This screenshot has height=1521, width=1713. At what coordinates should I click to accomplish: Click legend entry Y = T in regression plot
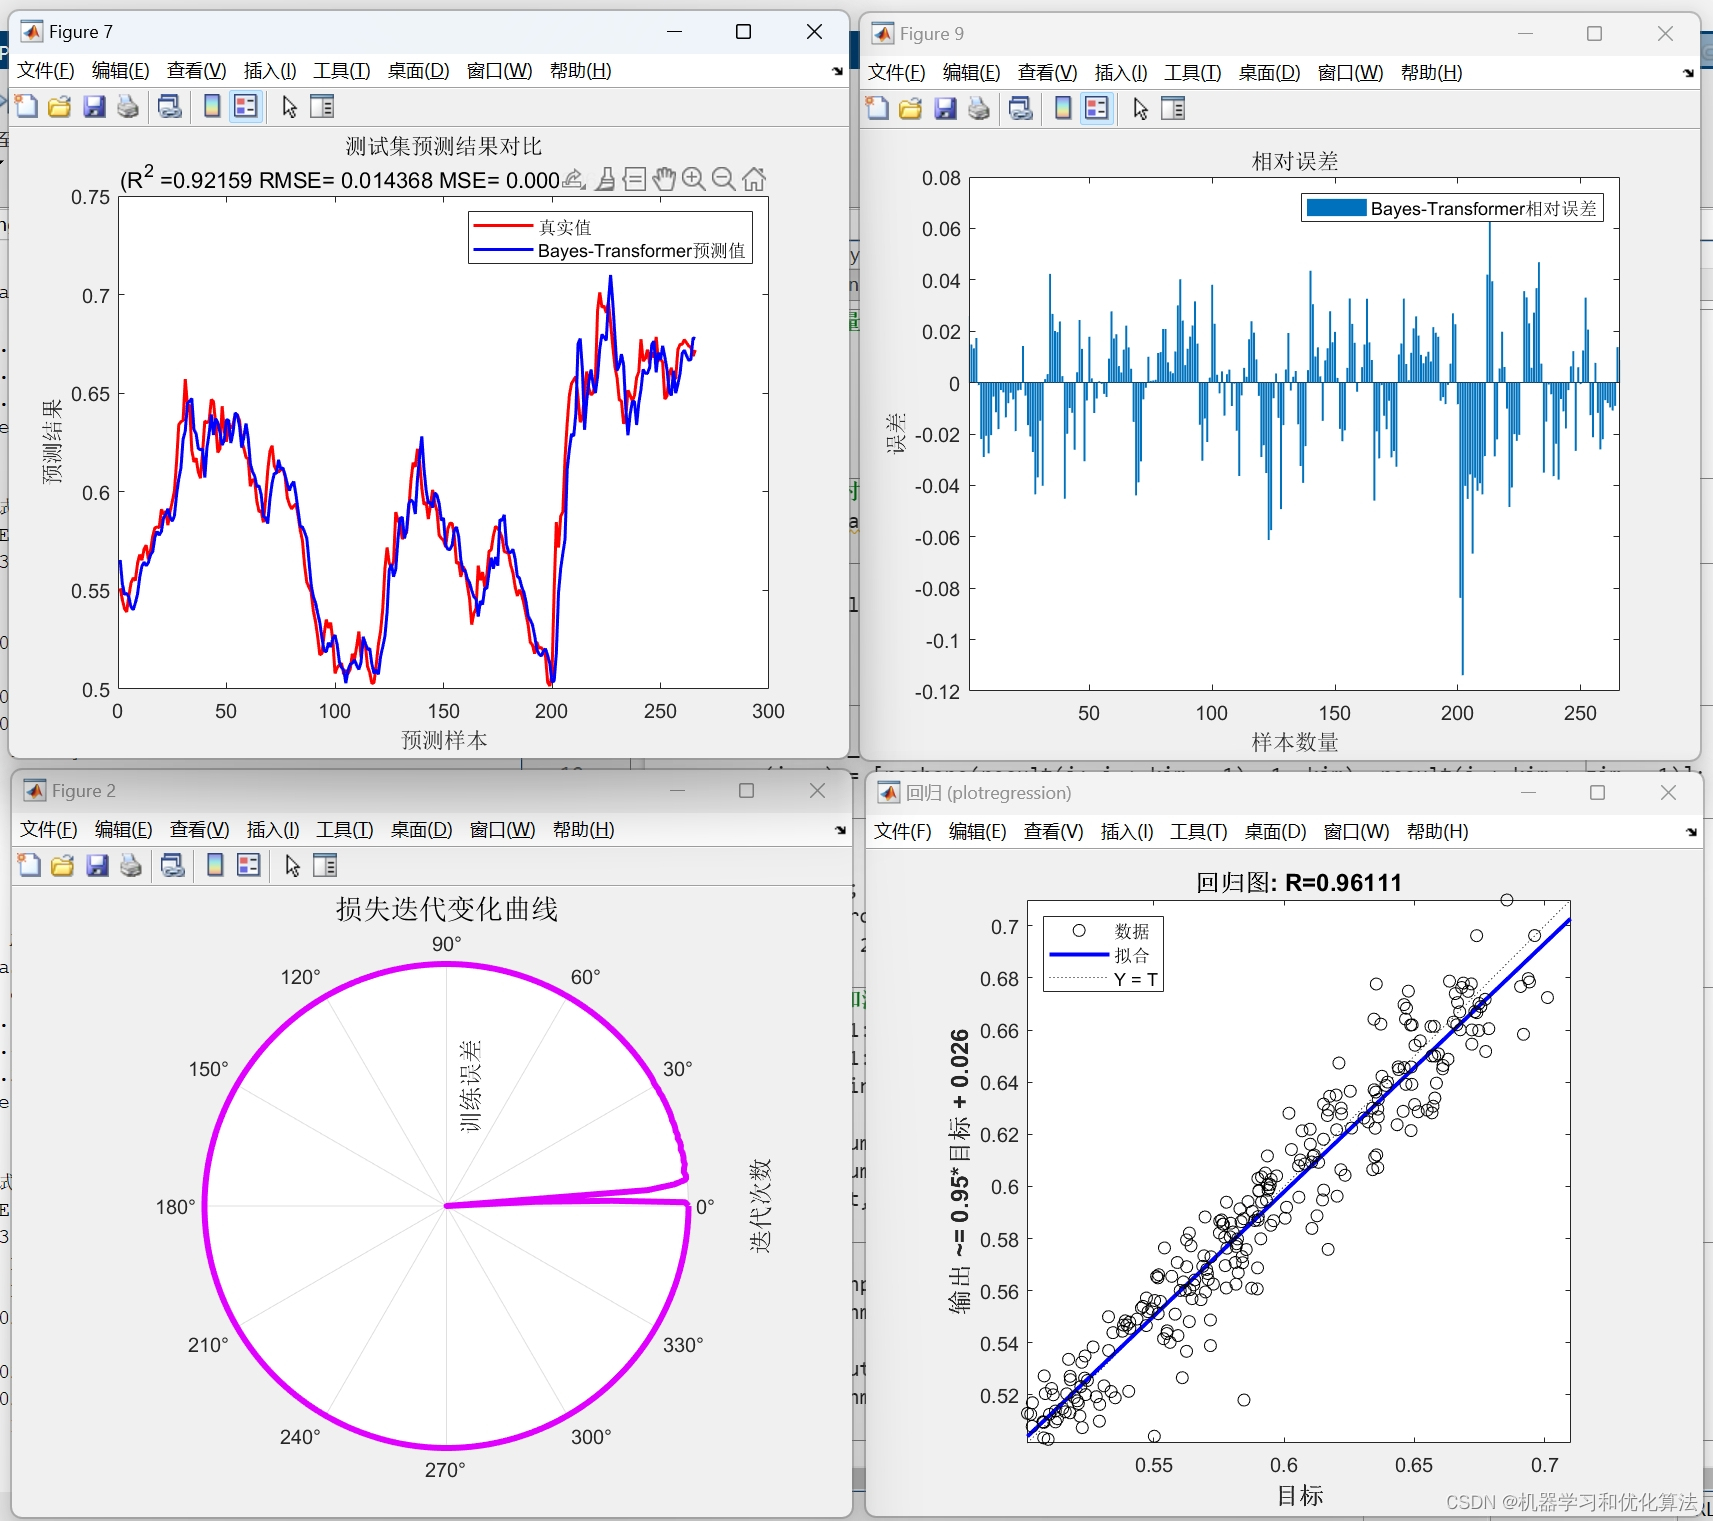[1135, 980]
